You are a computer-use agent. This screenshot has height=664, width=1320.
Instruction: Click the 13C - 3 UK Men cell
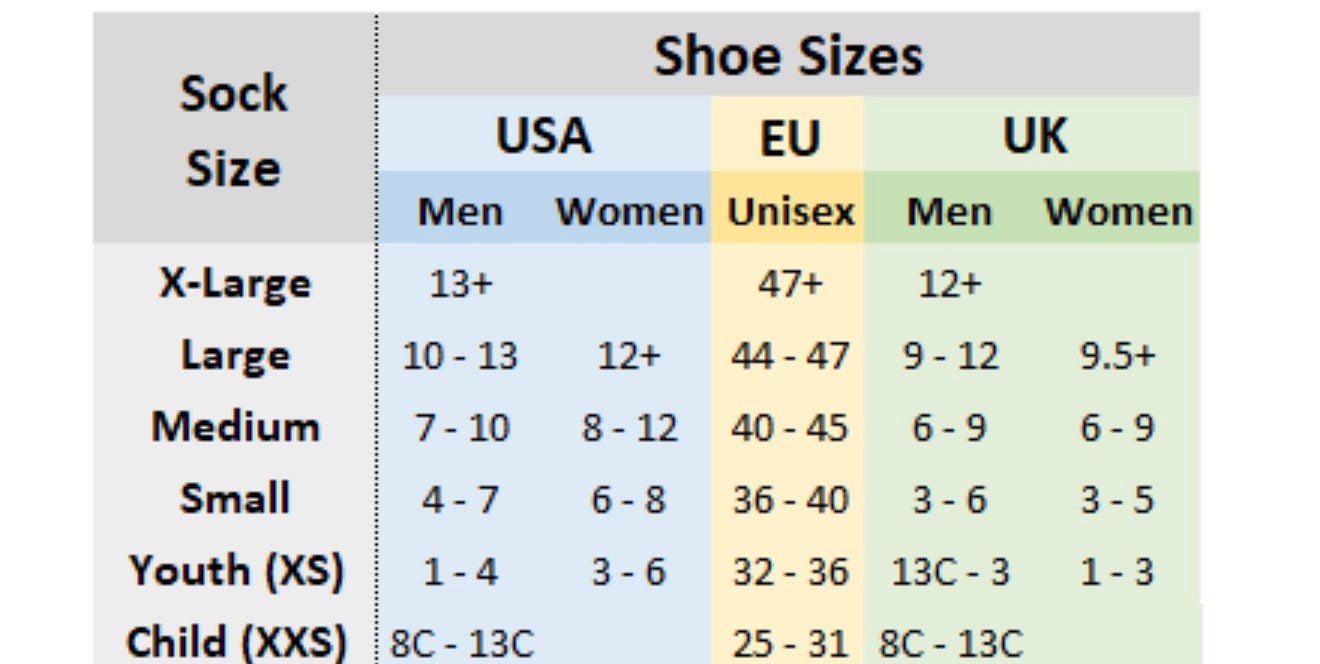click(950, 572)
